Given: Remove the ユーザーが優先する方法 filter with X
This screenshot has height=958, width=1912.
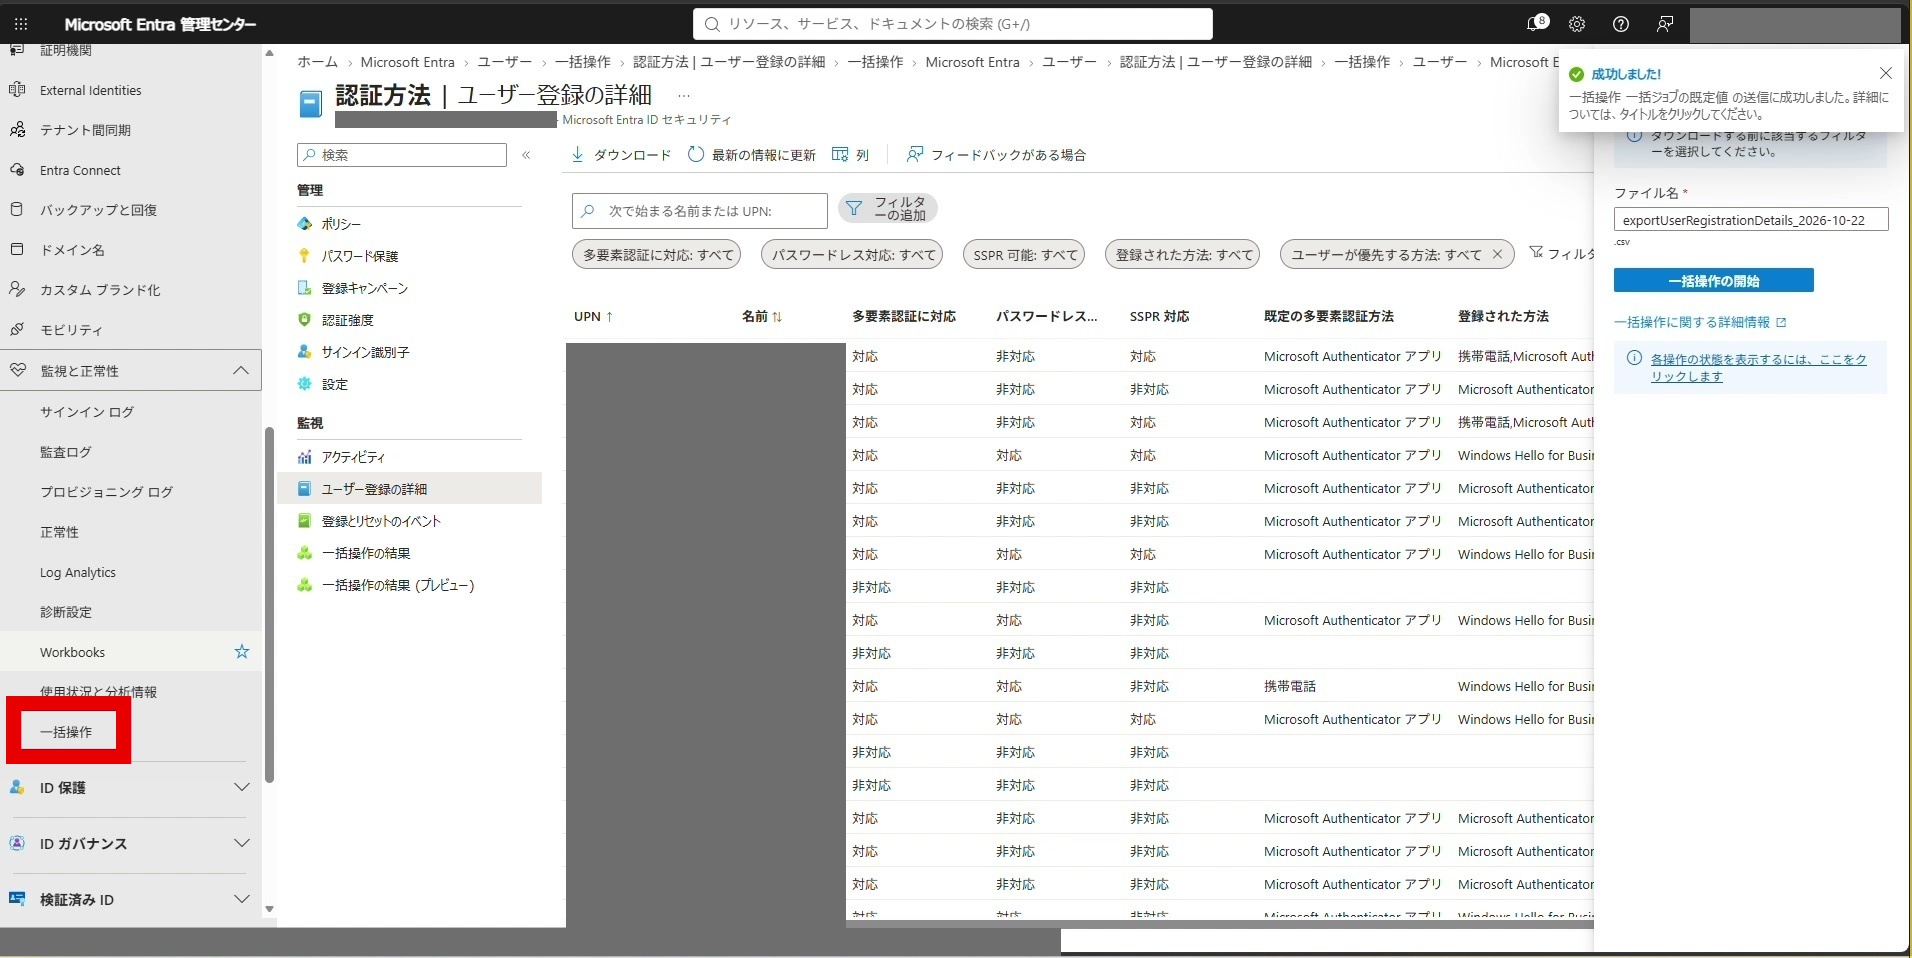Looking at the screenshot, I should click(1497, 255).
